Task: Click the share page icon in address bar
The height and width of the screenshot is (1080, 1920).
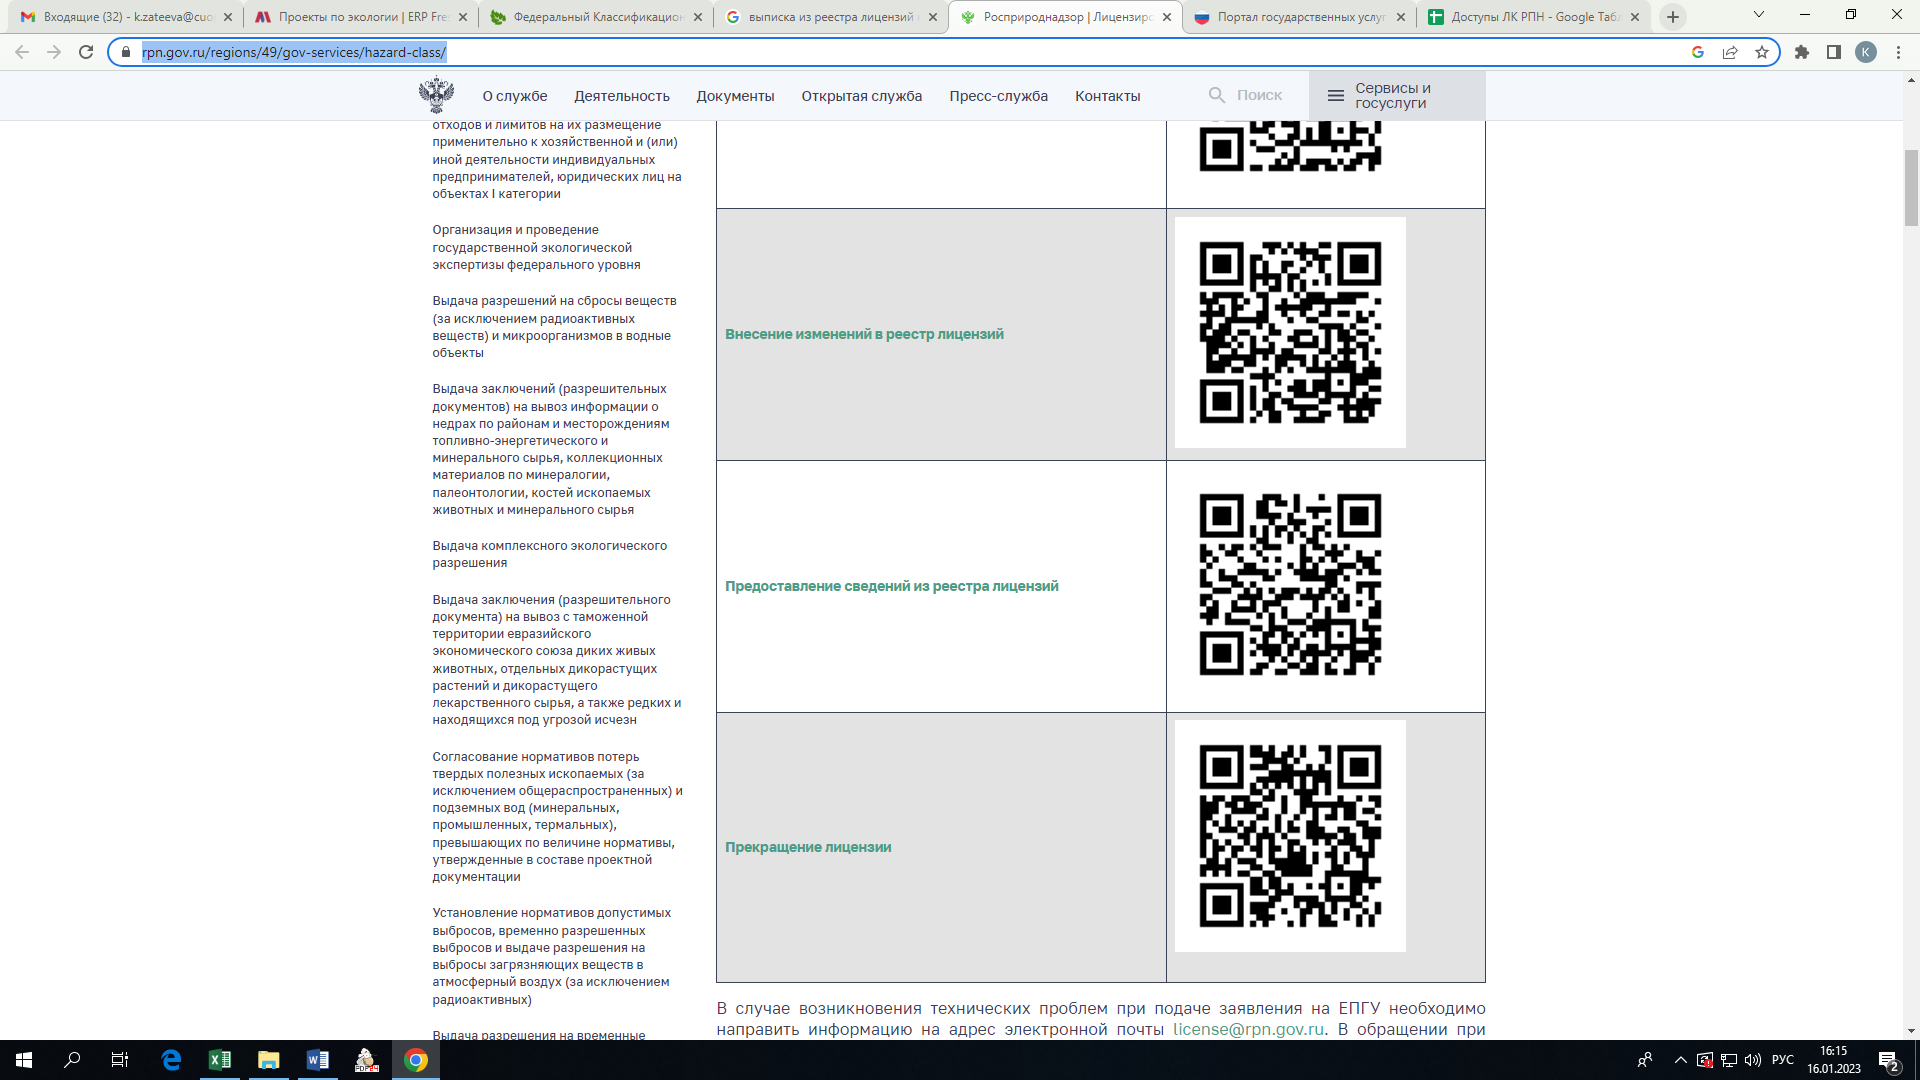Action: pyautogui.click(x=1730, y=52)
